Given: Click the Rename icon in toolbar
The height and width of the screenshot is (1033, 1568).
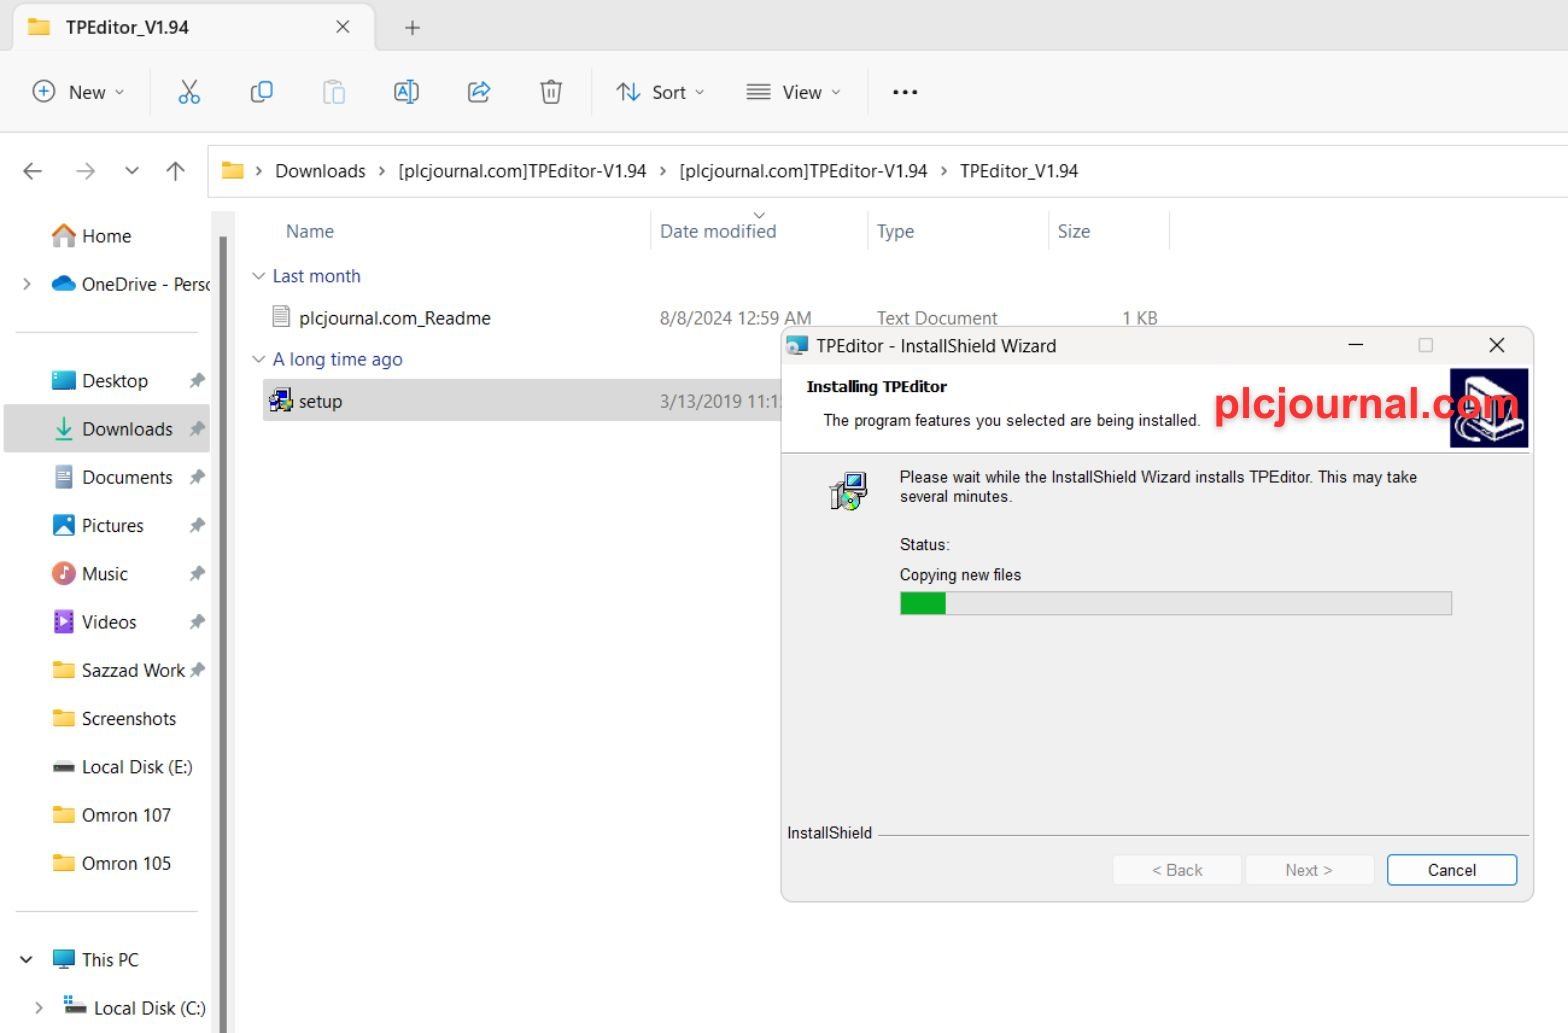Looking at the screenshot, I should [x=406, y=92].
